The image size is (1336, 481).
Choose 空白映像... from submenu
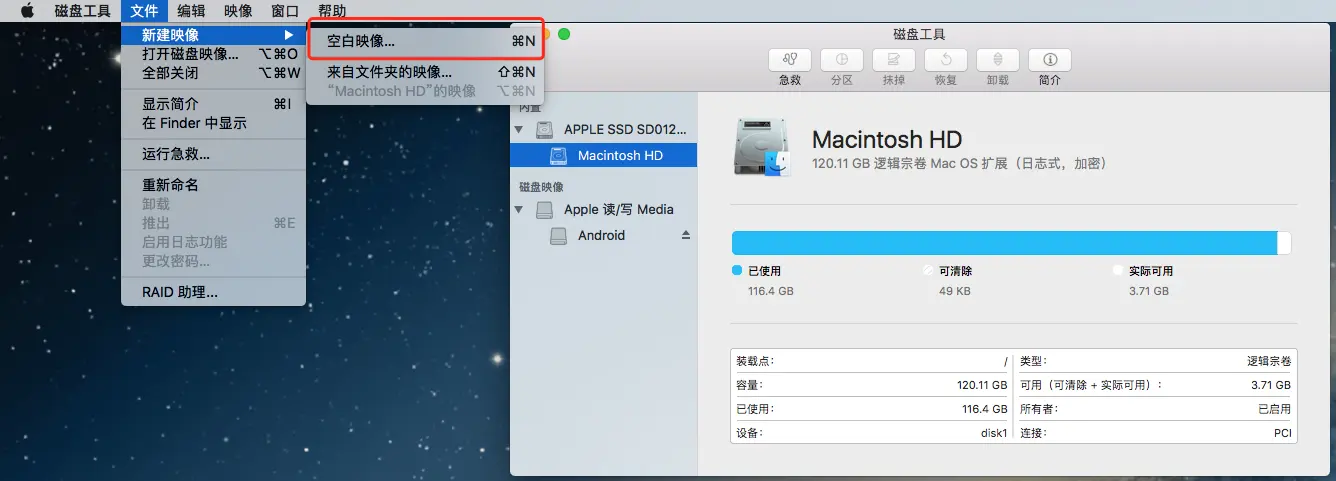pos(426,41)
